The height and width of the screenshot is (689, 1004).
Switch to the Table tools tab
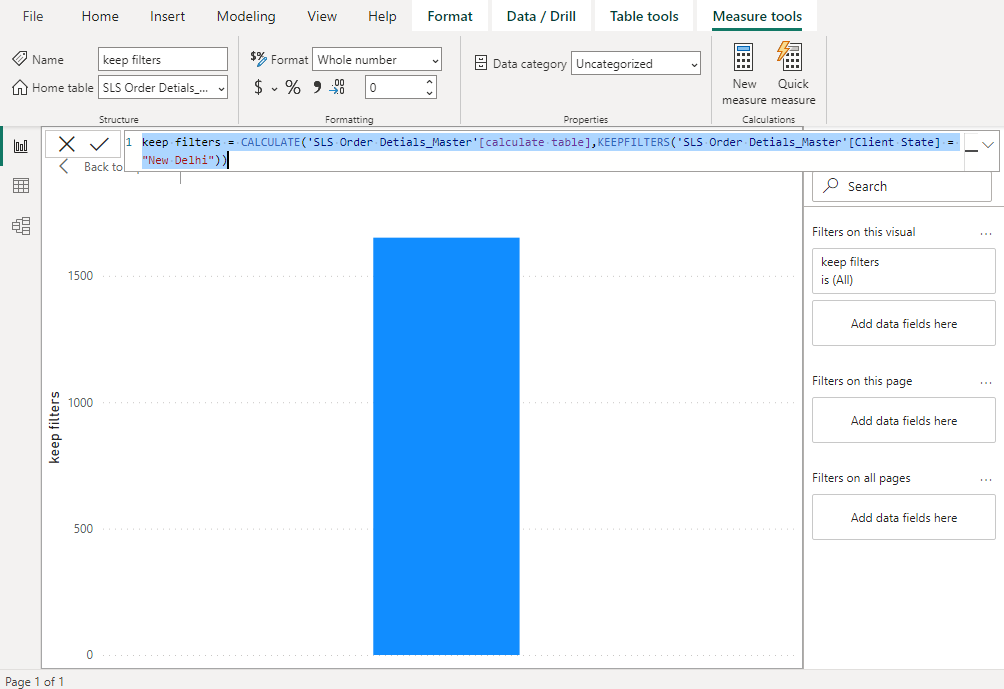click(644, 16)
